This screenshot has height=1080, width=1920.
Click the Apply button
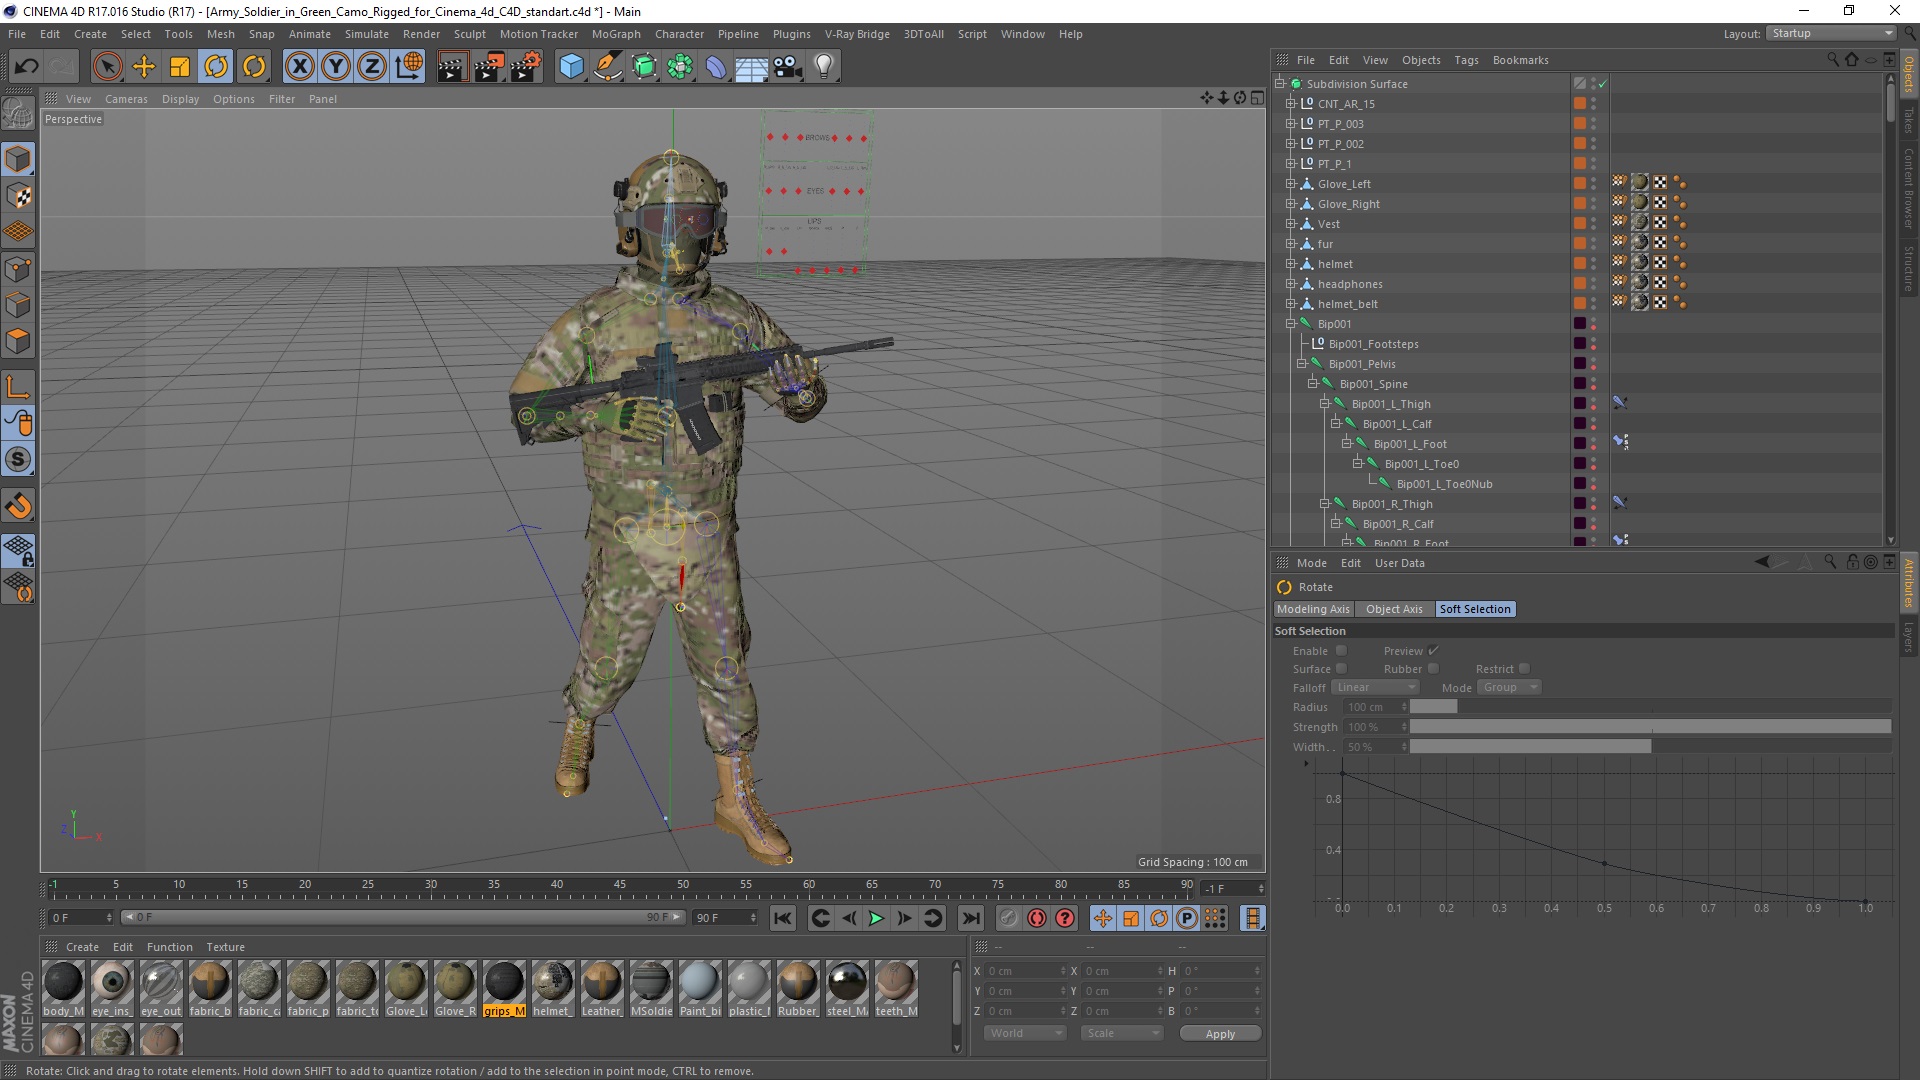1219,1034
